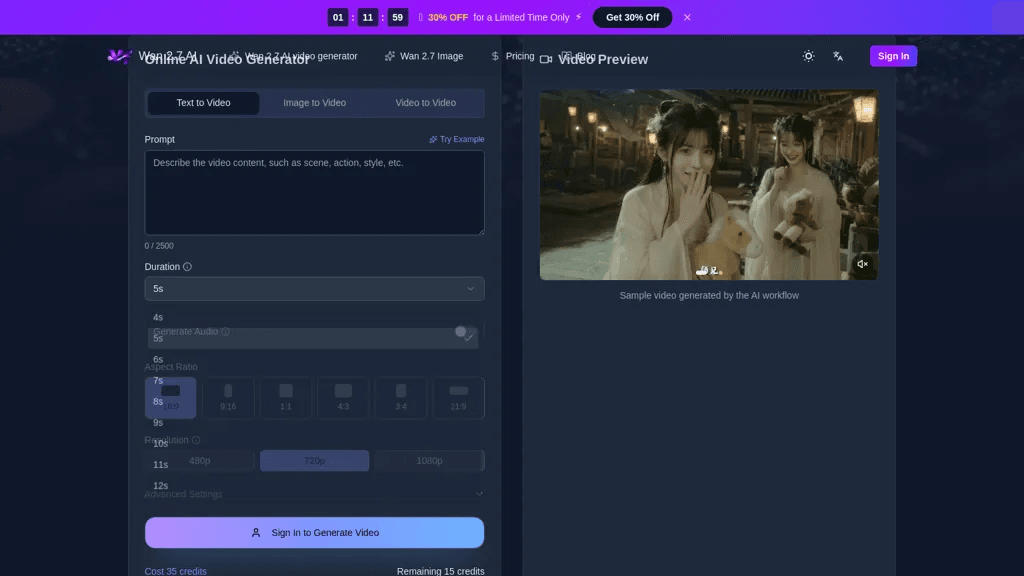The image size is (1024, 576).
Task: Click into the Prompt text area
Action: [x=314, y=193]
